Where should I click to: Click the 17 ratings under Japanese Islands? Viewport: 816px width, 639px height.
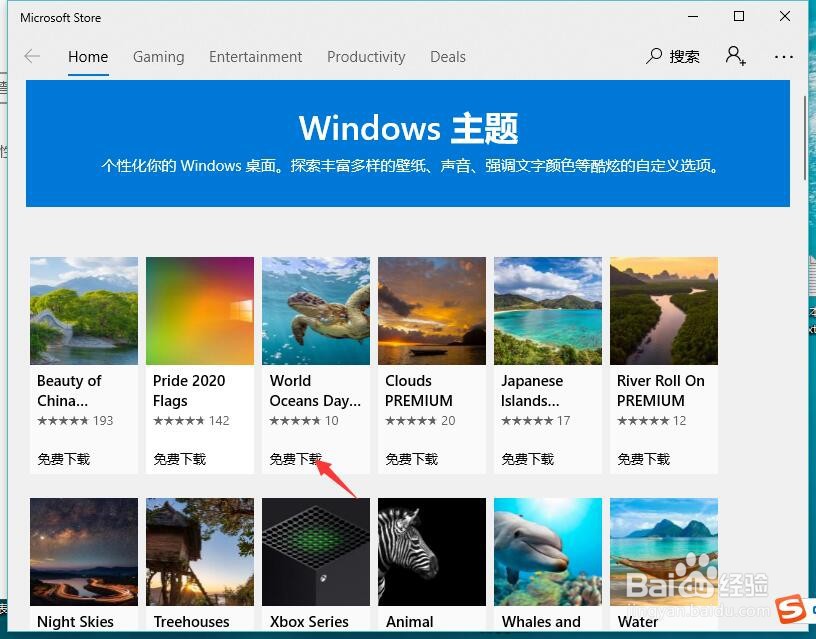[564, 420]
